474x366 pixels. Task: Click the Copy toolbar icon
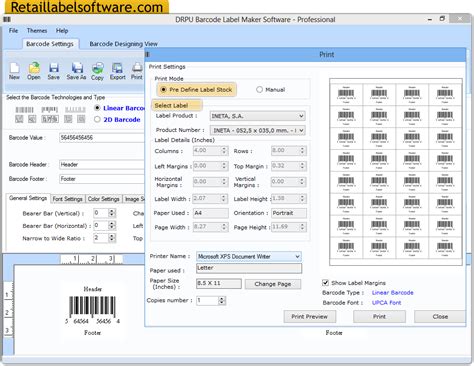[97, 71]
